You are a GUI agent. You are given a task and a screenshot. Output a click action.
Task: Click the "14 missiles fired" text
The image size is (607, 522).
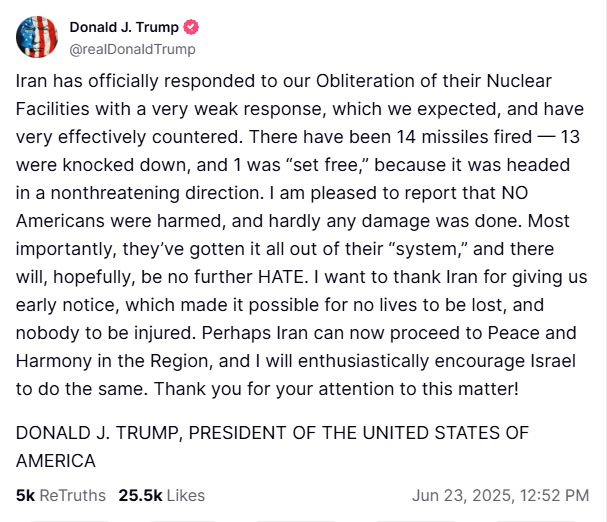(x=464, y=137)
